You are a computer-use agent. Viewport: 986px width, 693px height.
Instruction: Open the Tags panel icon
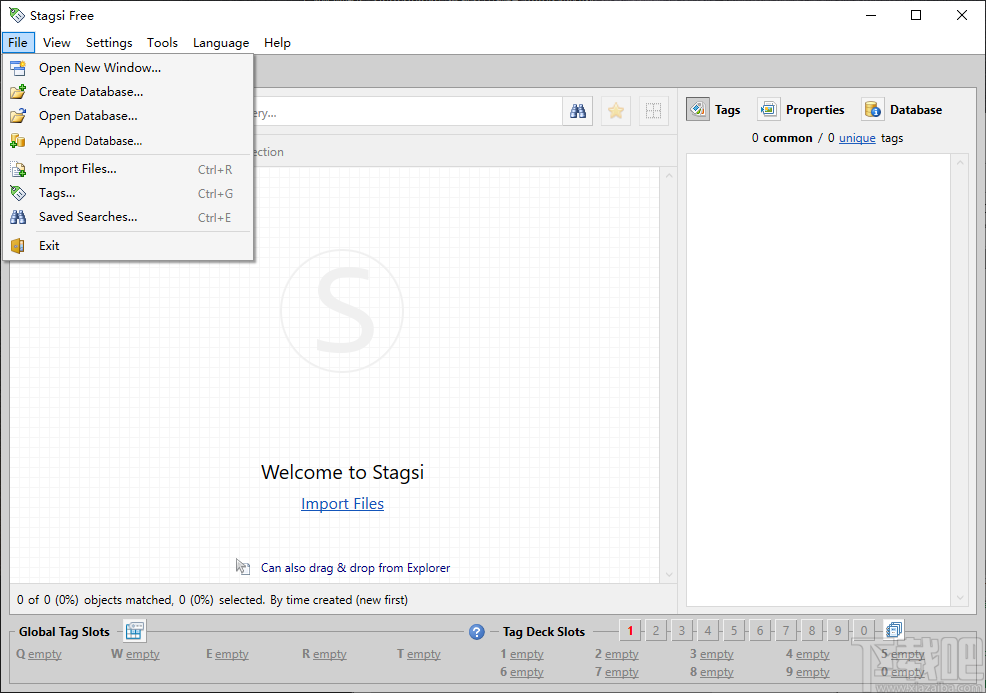coord(698,110)
